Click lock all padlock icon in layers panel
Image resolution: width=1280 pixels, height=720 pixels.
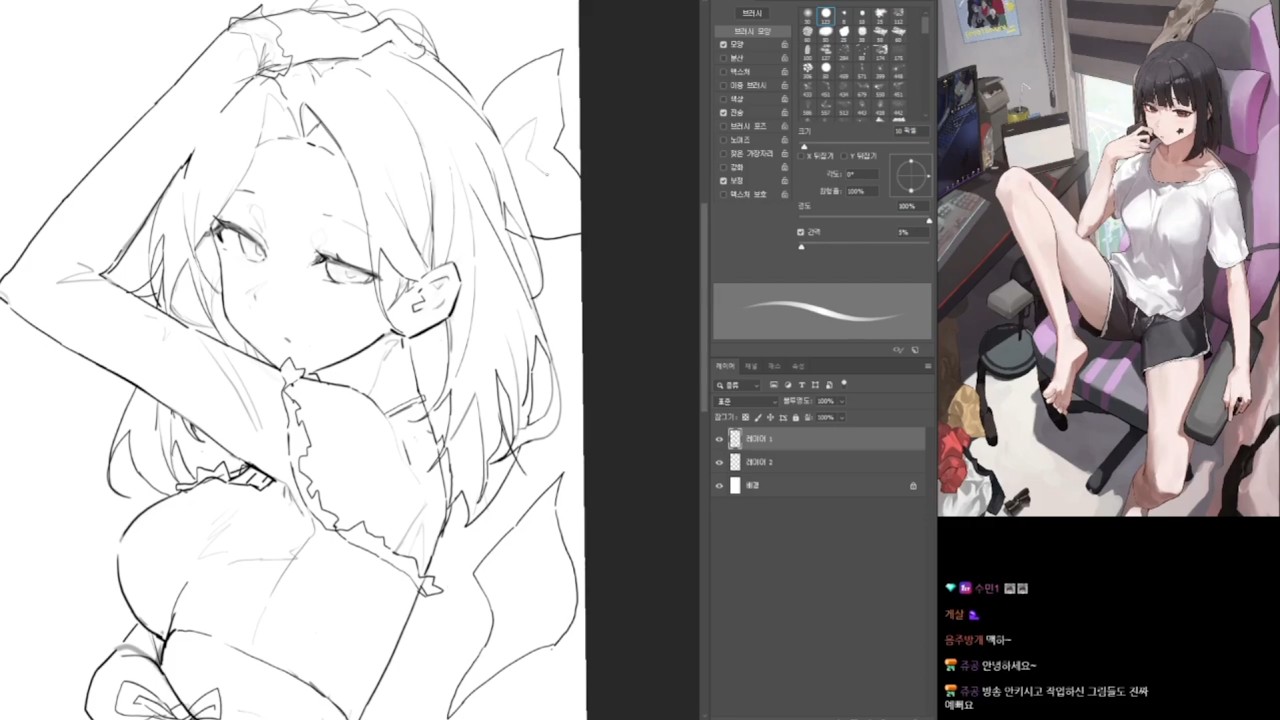796,418
